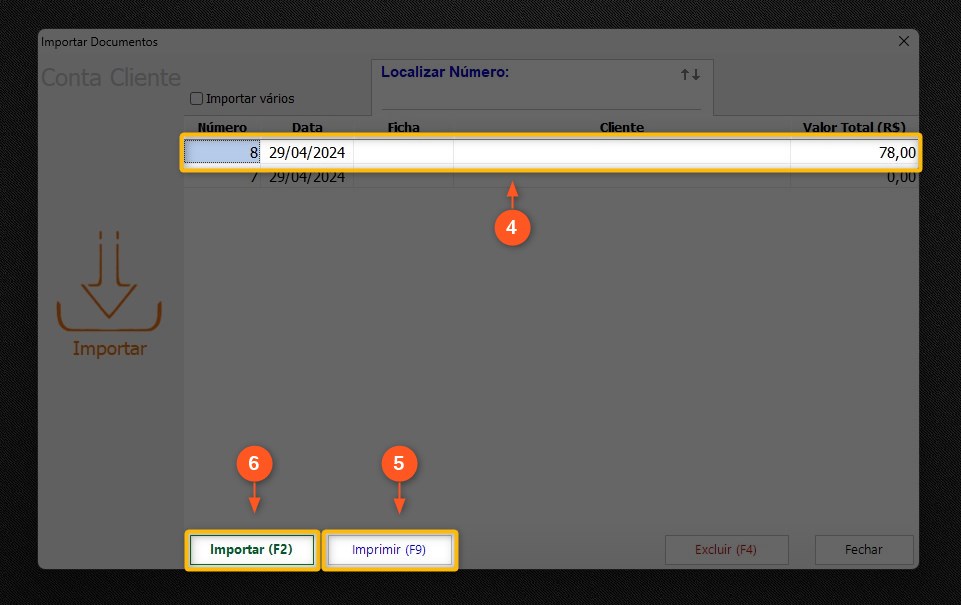Screen dimensions: 961x605
Task: Click the Fechar button
Action: (863, 550)
